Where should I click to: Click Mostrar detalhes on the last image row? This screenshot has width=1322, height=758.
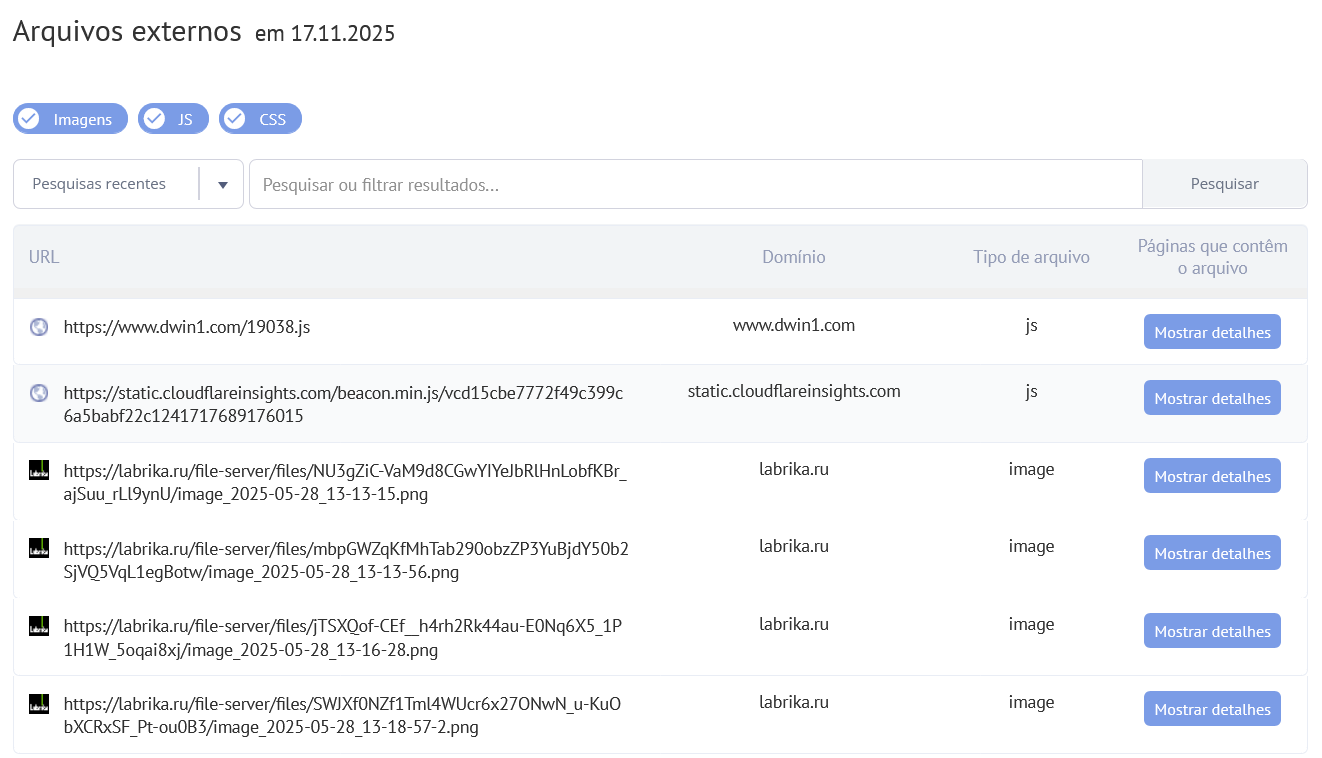click(1212, 708)
